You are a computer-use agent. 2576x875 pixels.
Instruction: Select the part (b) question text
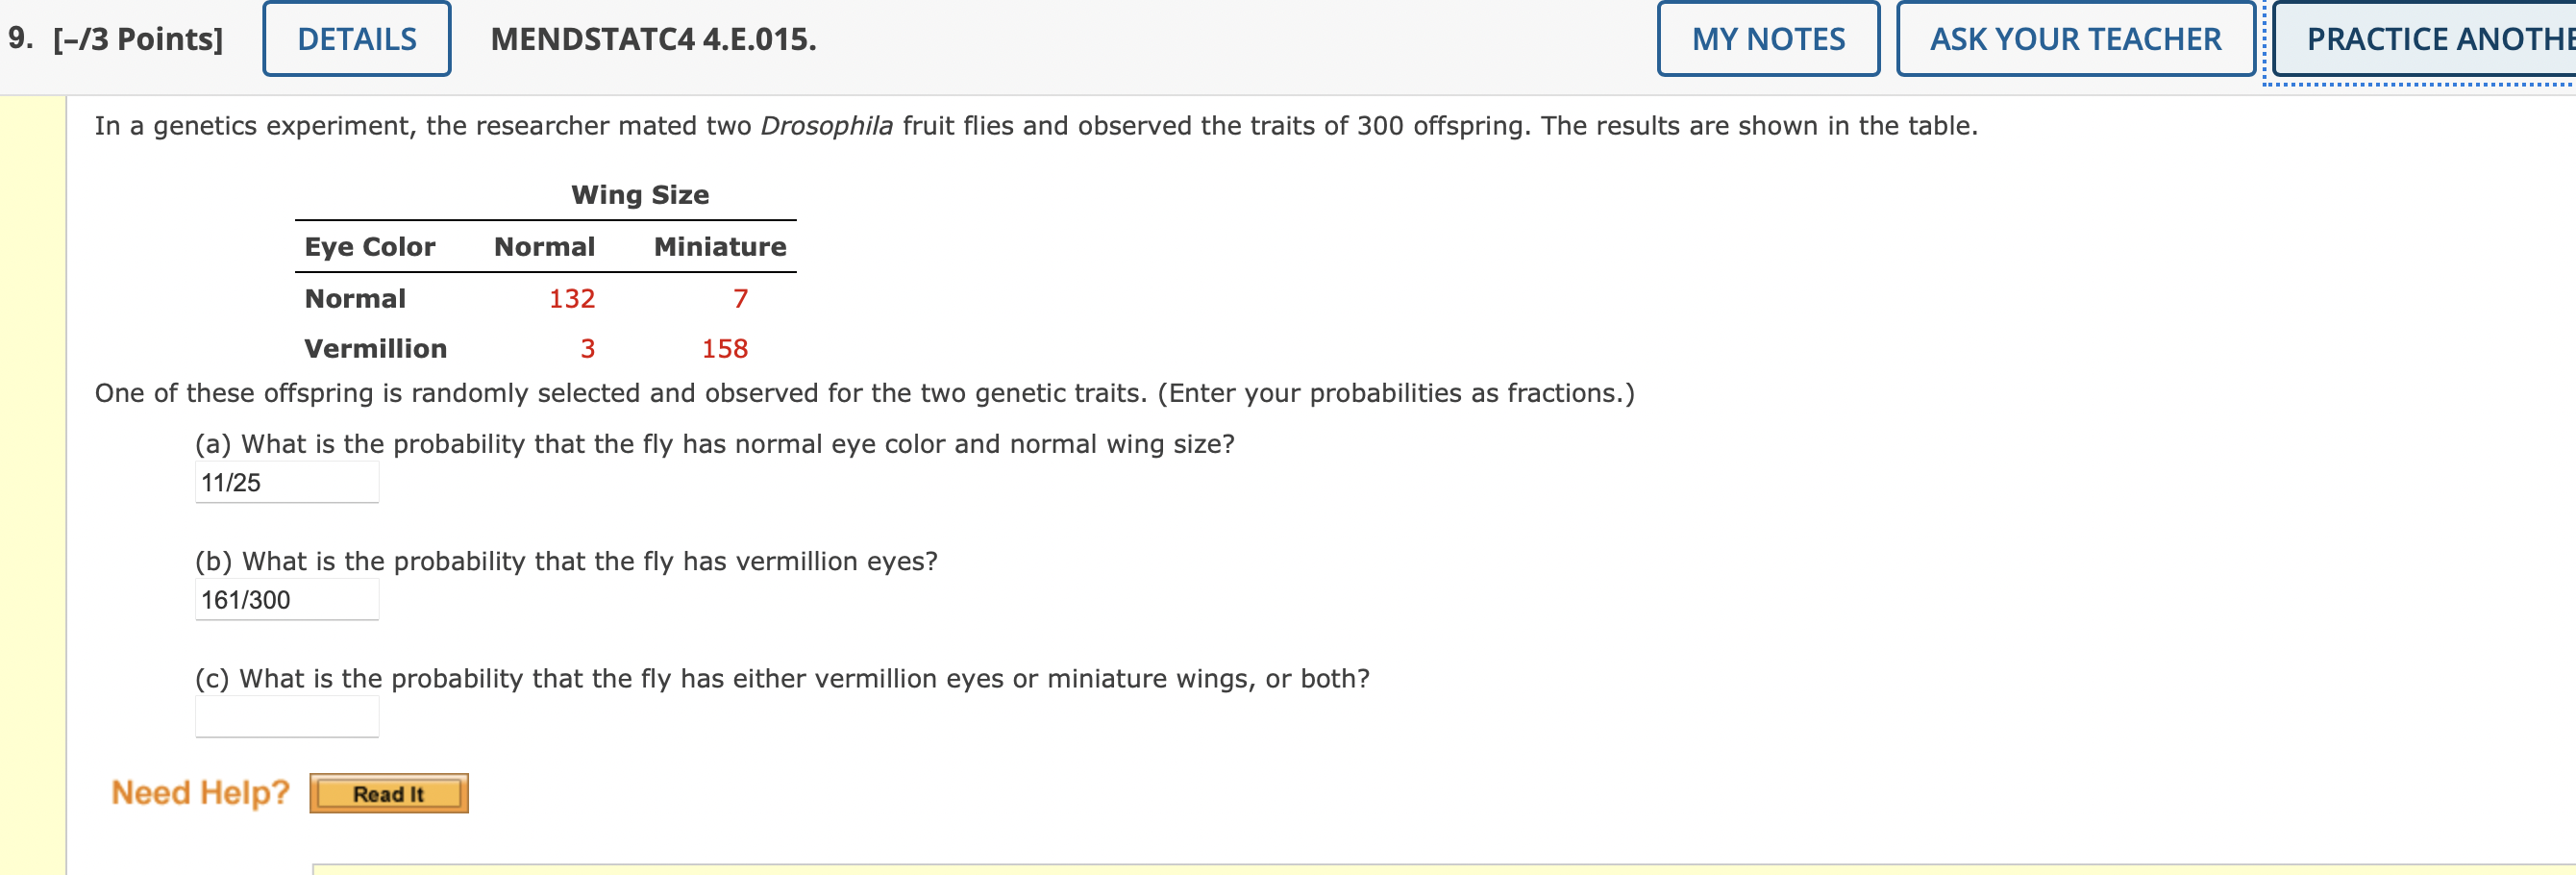[x=566, y=561]
